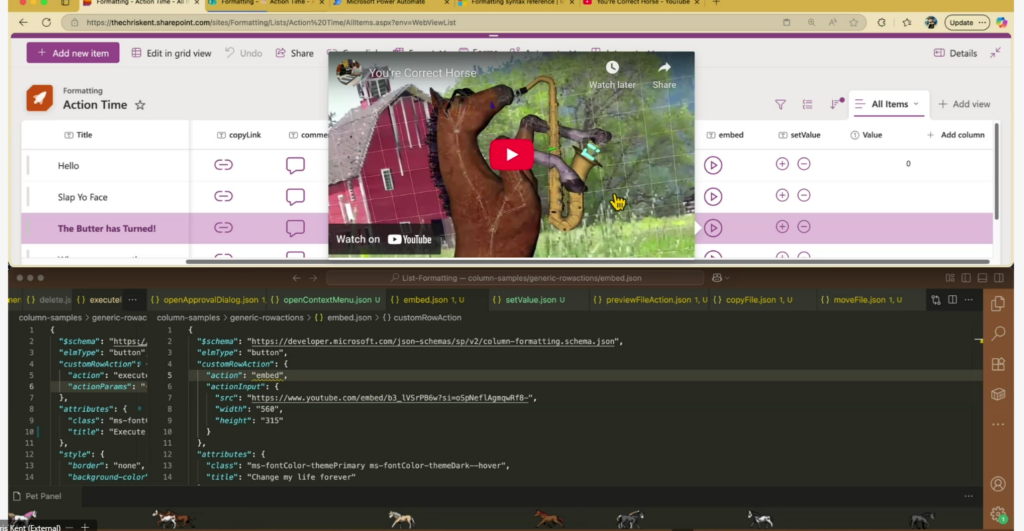The height and width of the screenshot is (531, 1024).
Task: Open the Value column header menu
Action: pyautogui.click(x=866, y=135)
